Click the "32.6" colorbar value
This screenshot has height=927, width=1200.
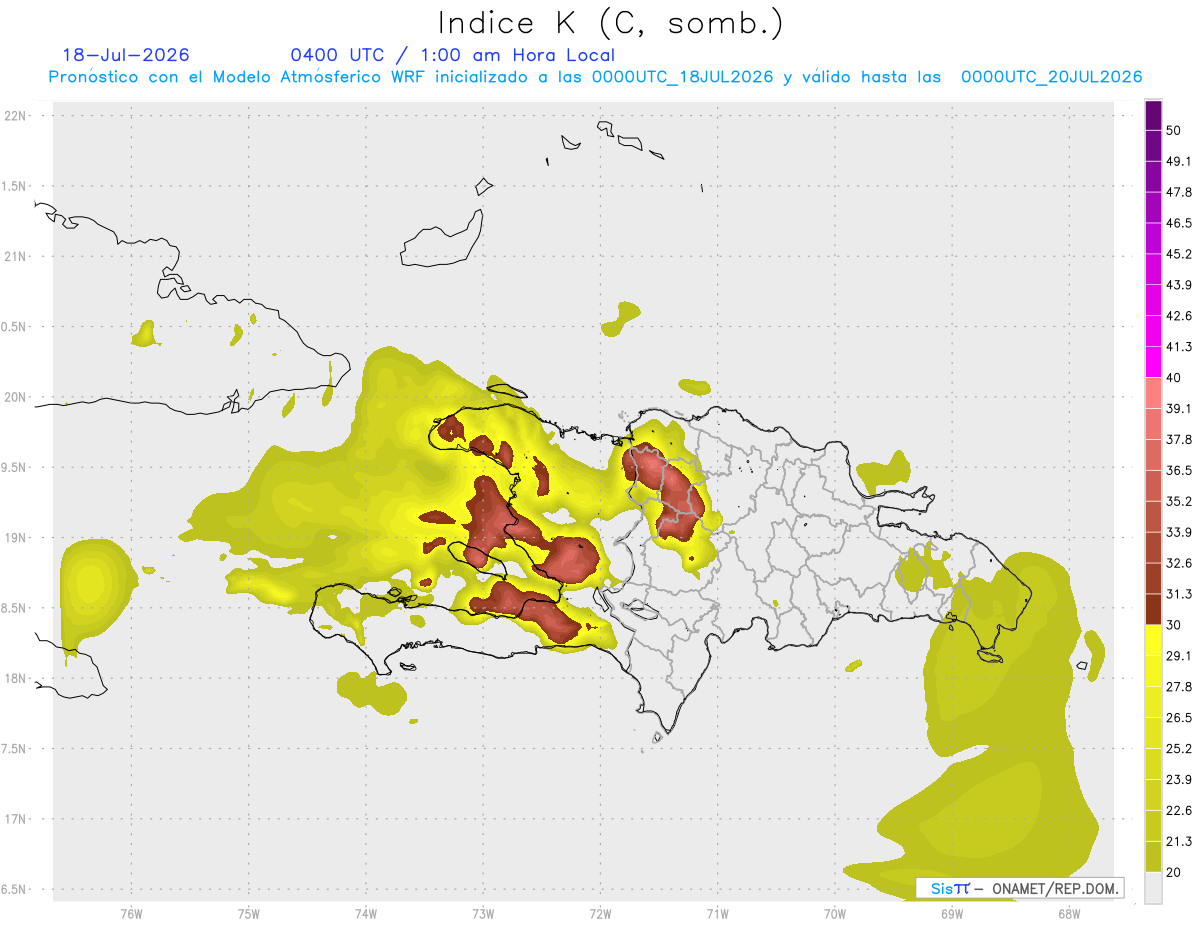[1179, 563]
